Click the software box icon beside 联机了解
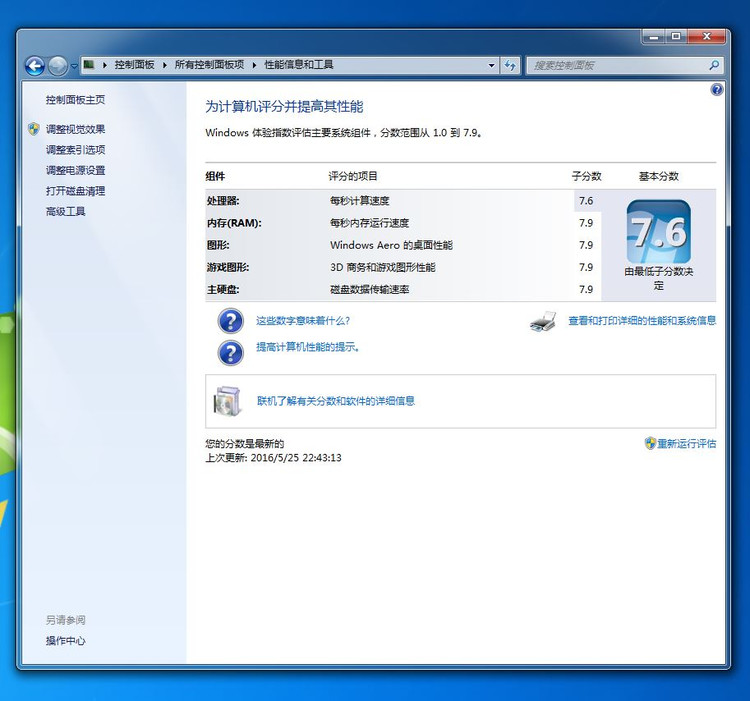The height and width of the screenshot is (701, 750). click(x=227, y=401)
